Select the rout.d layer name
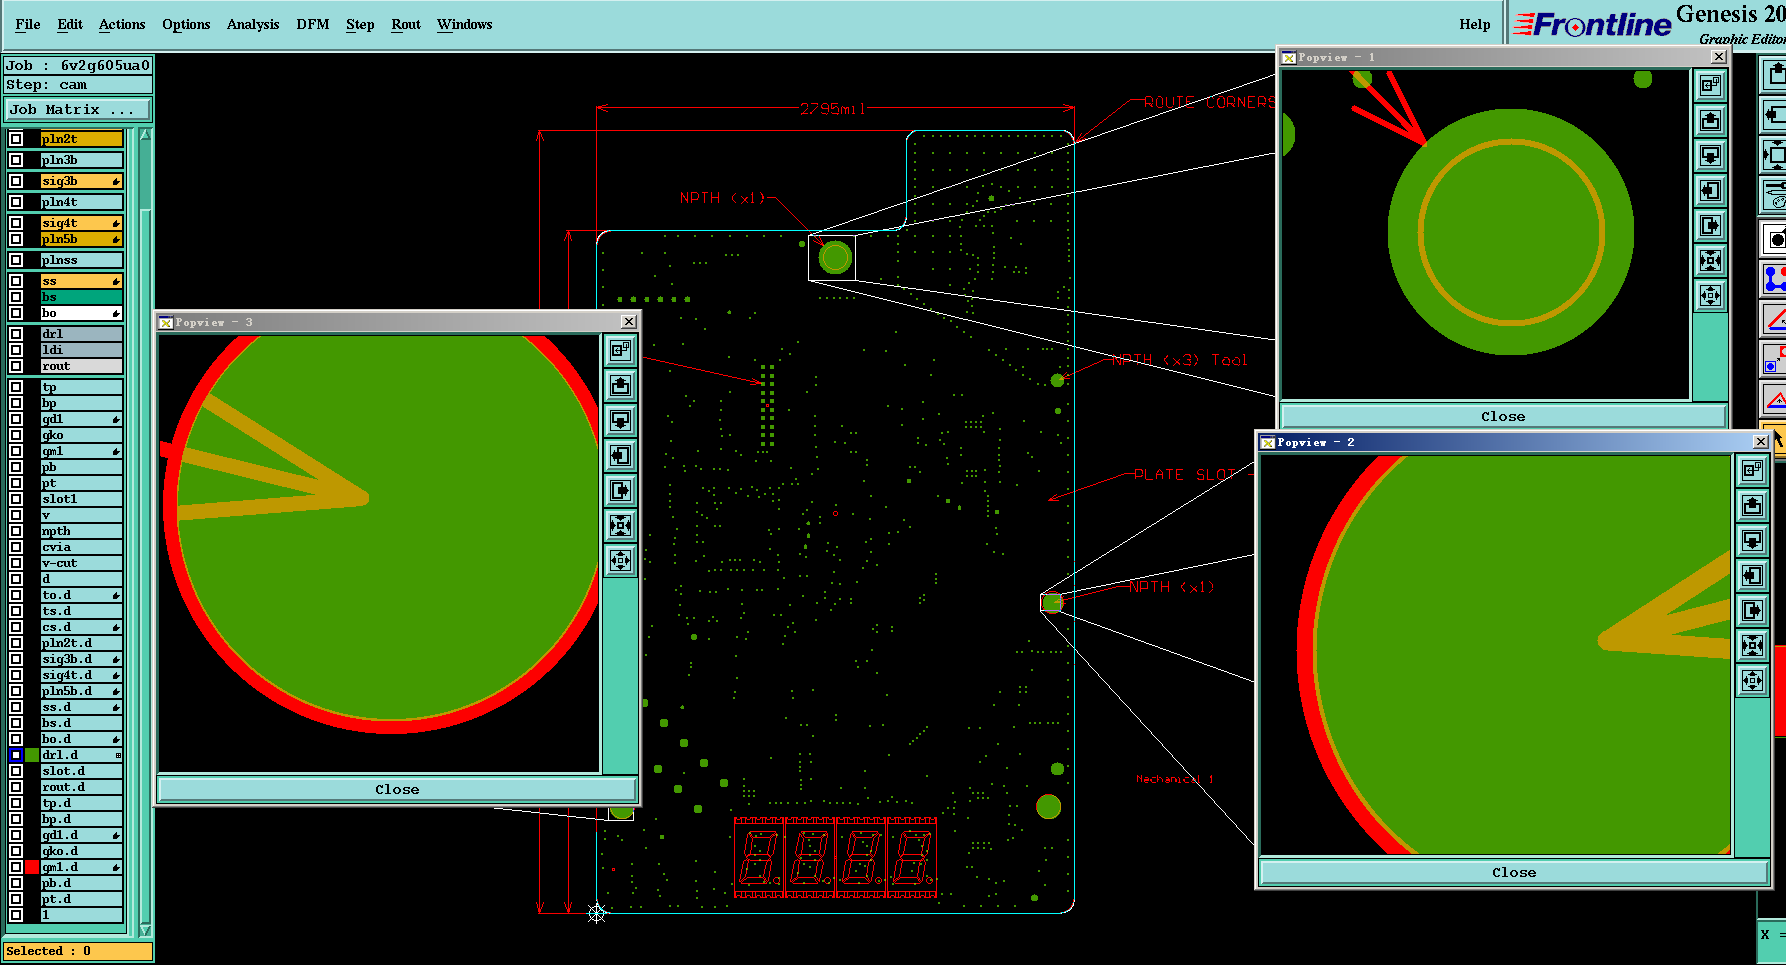This screenshot has width=1786, height=965. click(81, 787)
